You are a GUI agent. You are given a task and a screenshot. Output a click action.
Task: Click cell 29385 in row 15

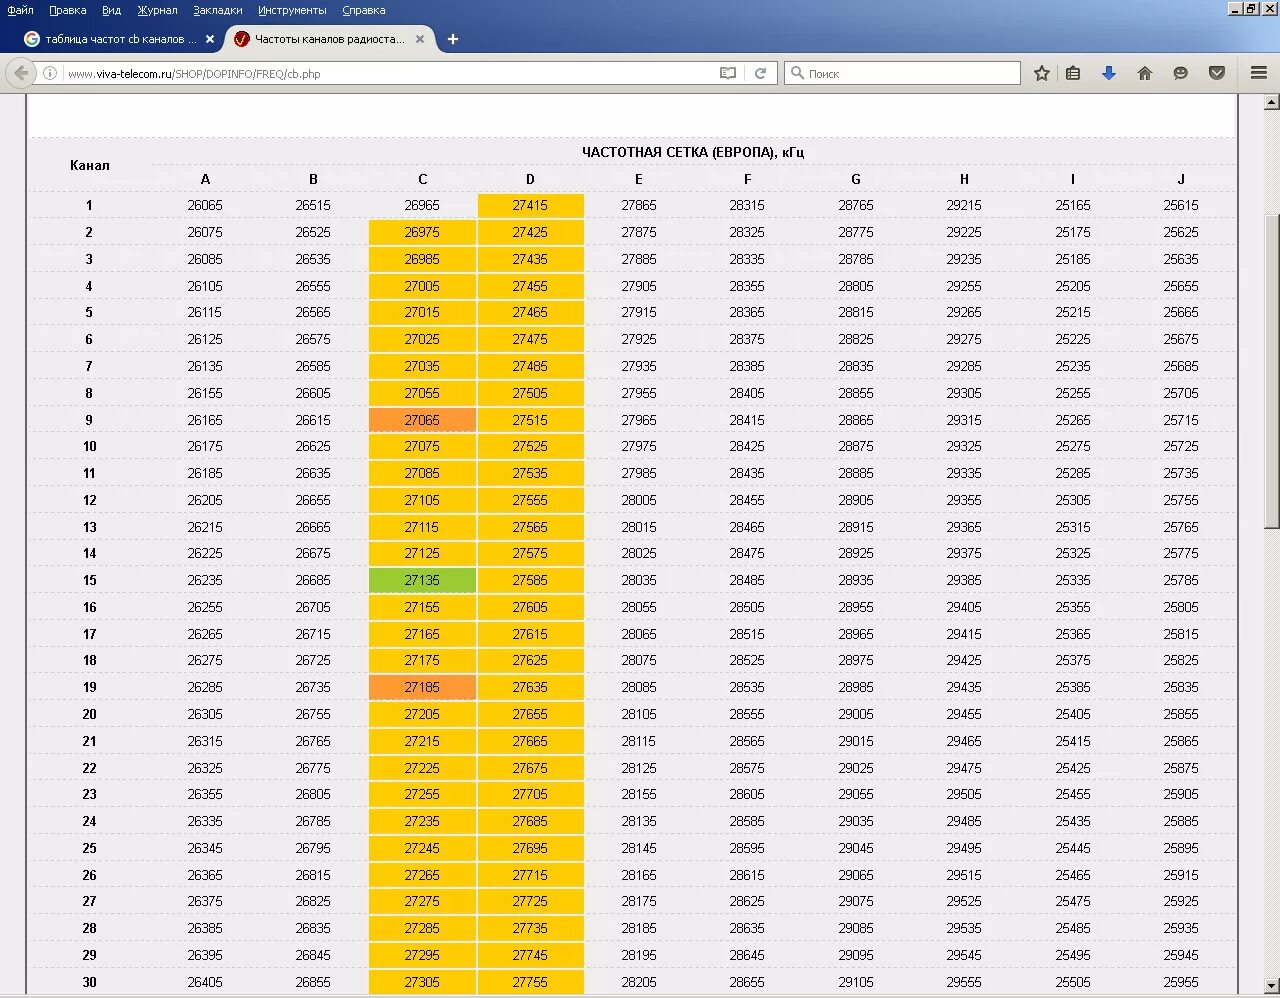[x=964, y=580]
